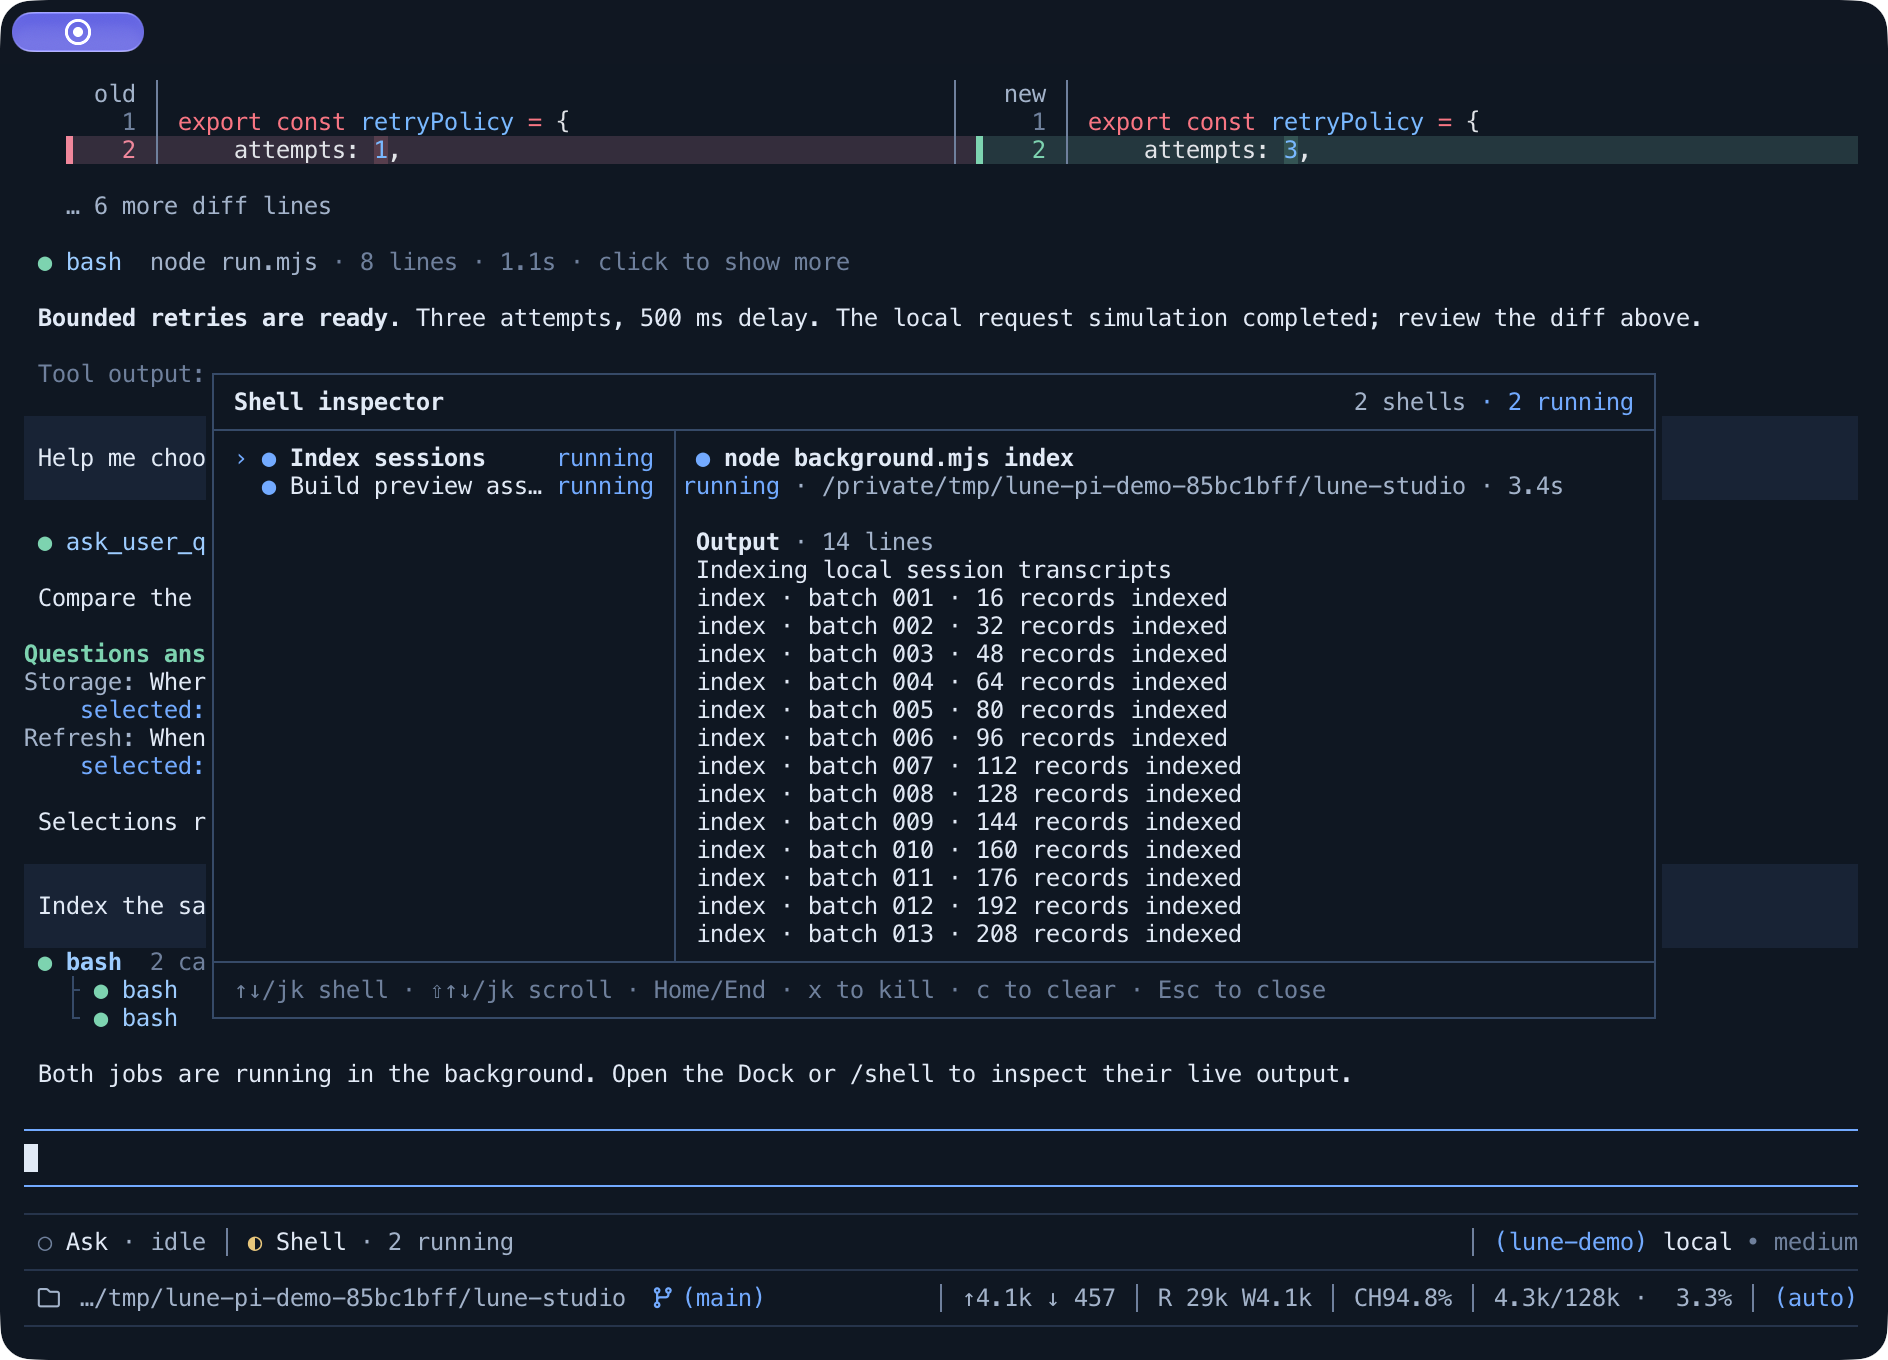Image resolution: width=1888 pixels, height=1360 pixels.
Task: Click the /private/tmp/lune-pi-demo path in inspector
Action: click(x=1143, y=486)
